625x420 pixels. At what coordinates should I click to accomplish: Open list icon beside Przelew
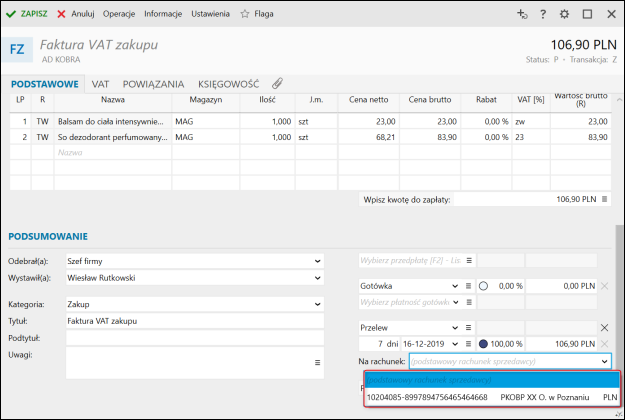[x=469, y=328]
